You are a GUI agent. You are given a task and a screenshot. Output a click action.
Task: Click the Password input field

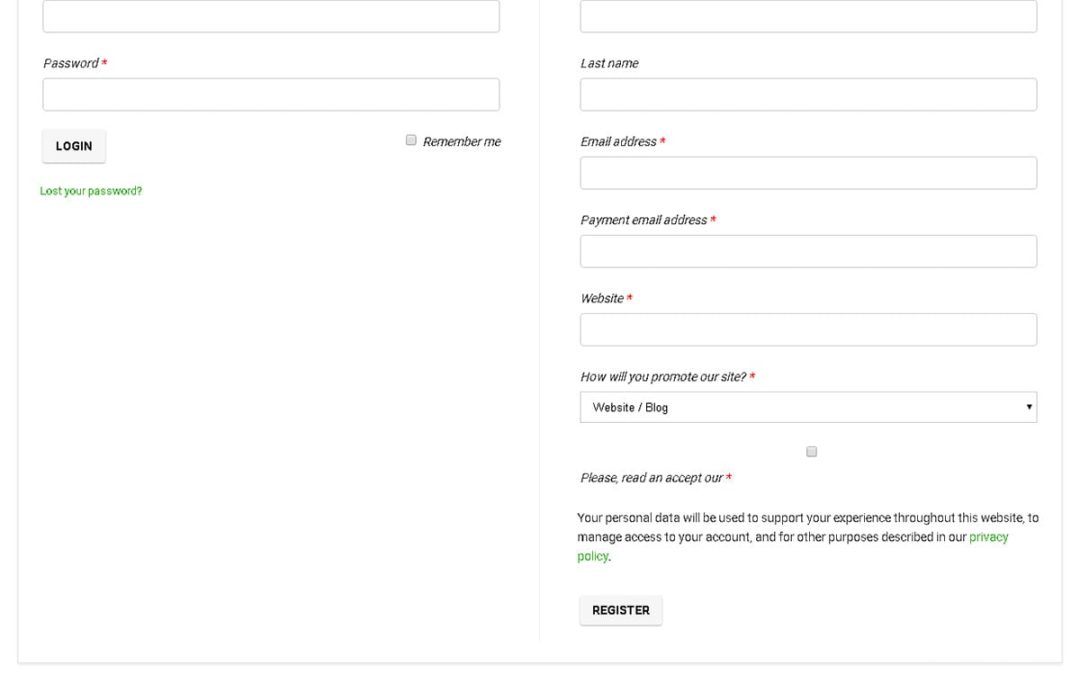pos(270,95)
